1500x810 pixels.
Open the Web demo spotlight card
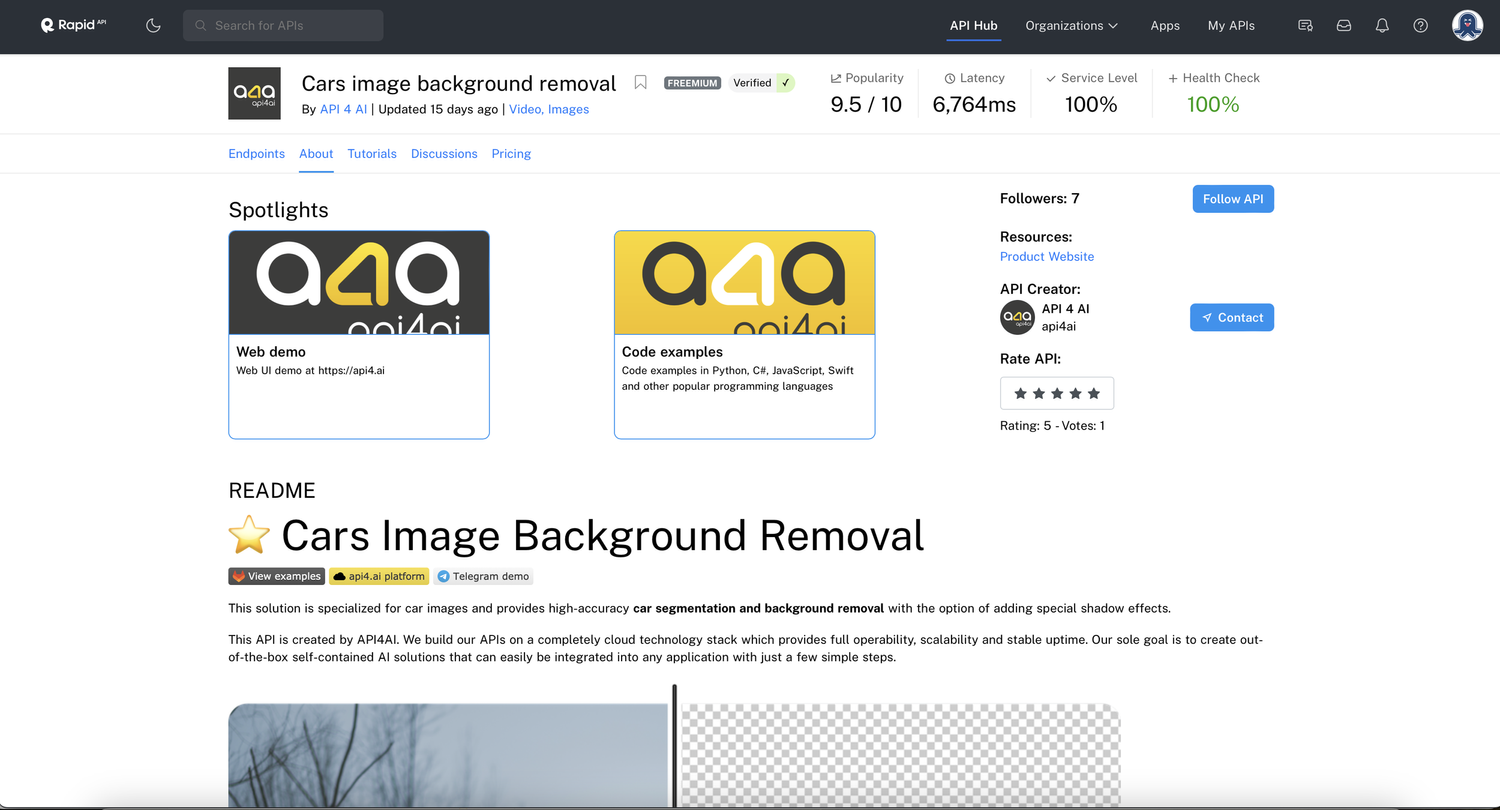point(359,335)
